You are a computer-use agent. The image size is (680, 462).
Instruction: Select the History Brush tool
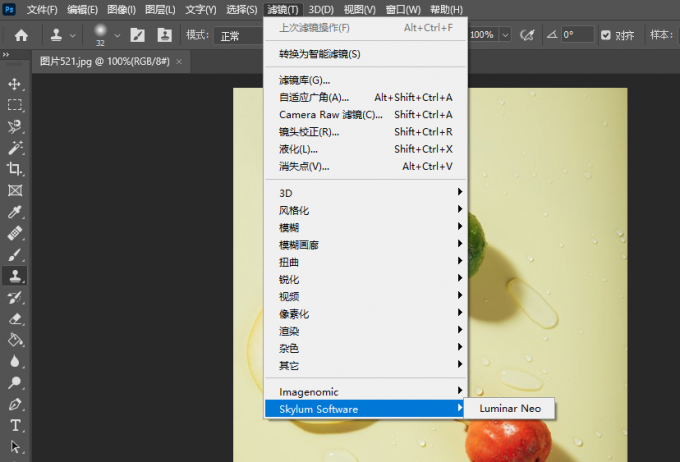point(15,298)
